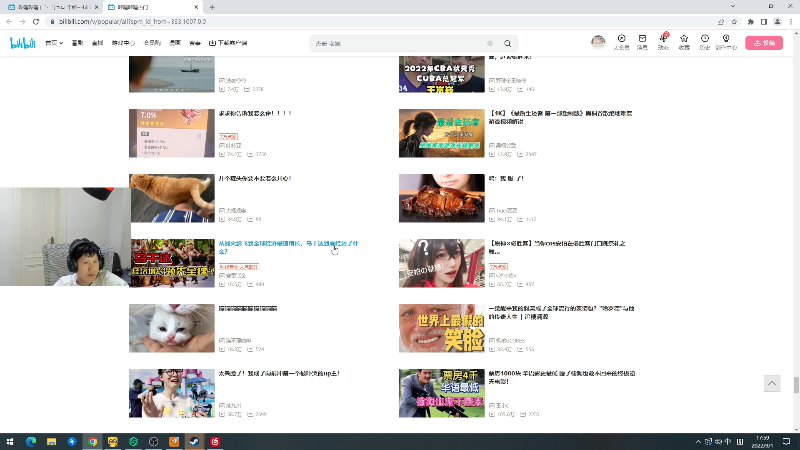Open the 番剧 navigation item
Screen dimensions: 800x450
coord(78,43)
